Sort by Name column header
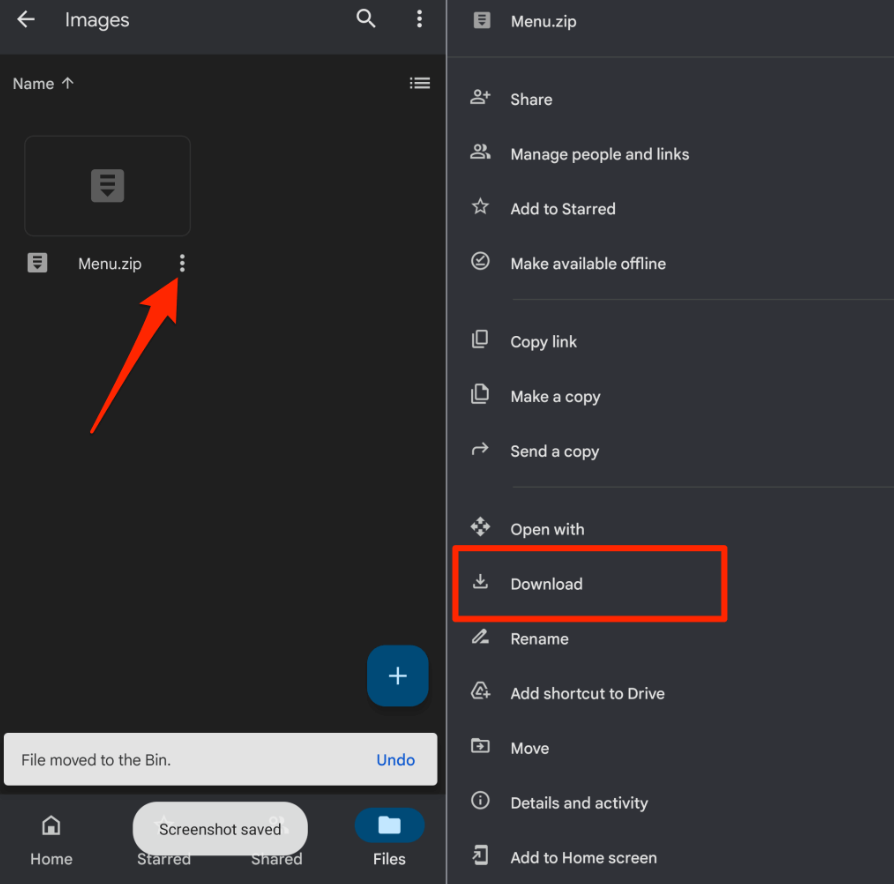The width and height of the screenshot is (894, 884). [x=33, y=84]
